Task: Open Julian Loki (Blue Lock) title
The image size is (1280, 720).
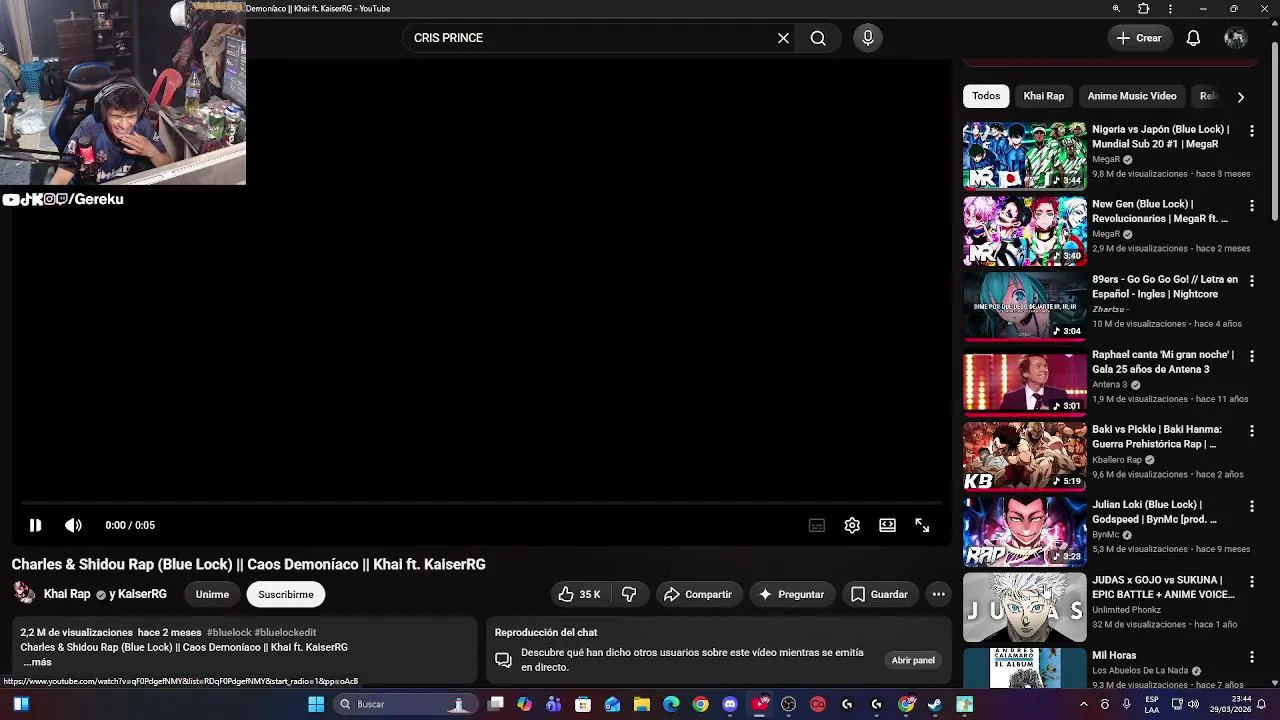Action: [1154, 512]
